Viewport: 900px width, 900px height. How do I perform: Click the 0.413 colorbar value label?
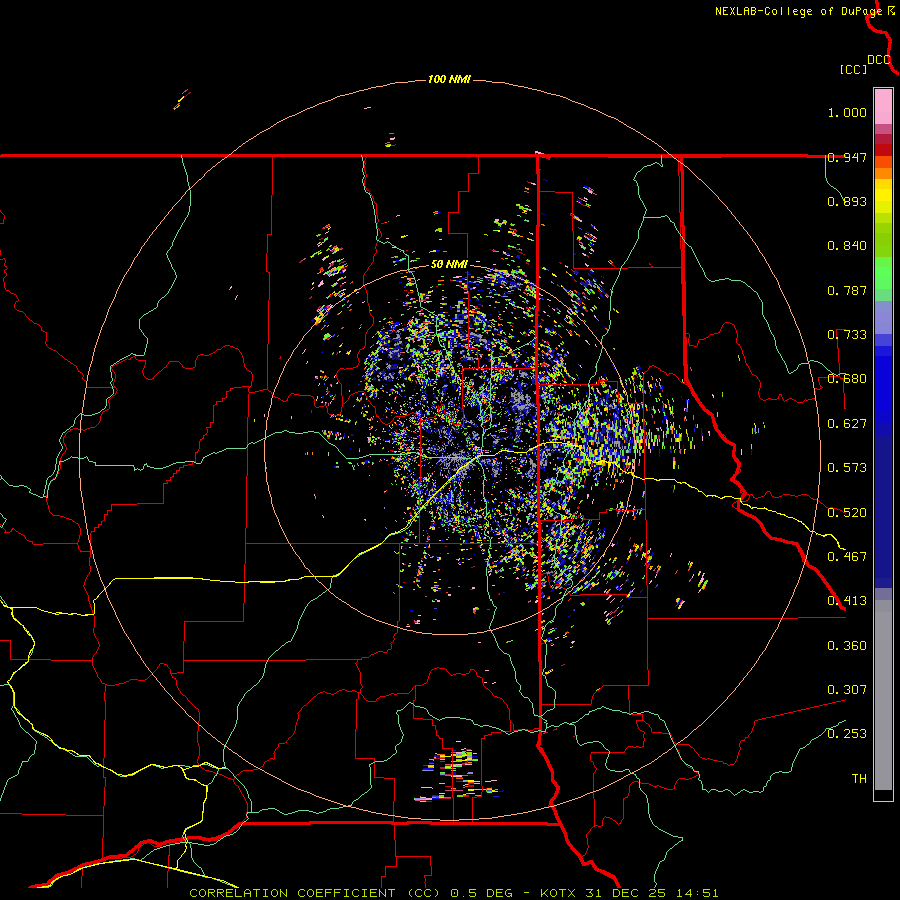(847, 601)
